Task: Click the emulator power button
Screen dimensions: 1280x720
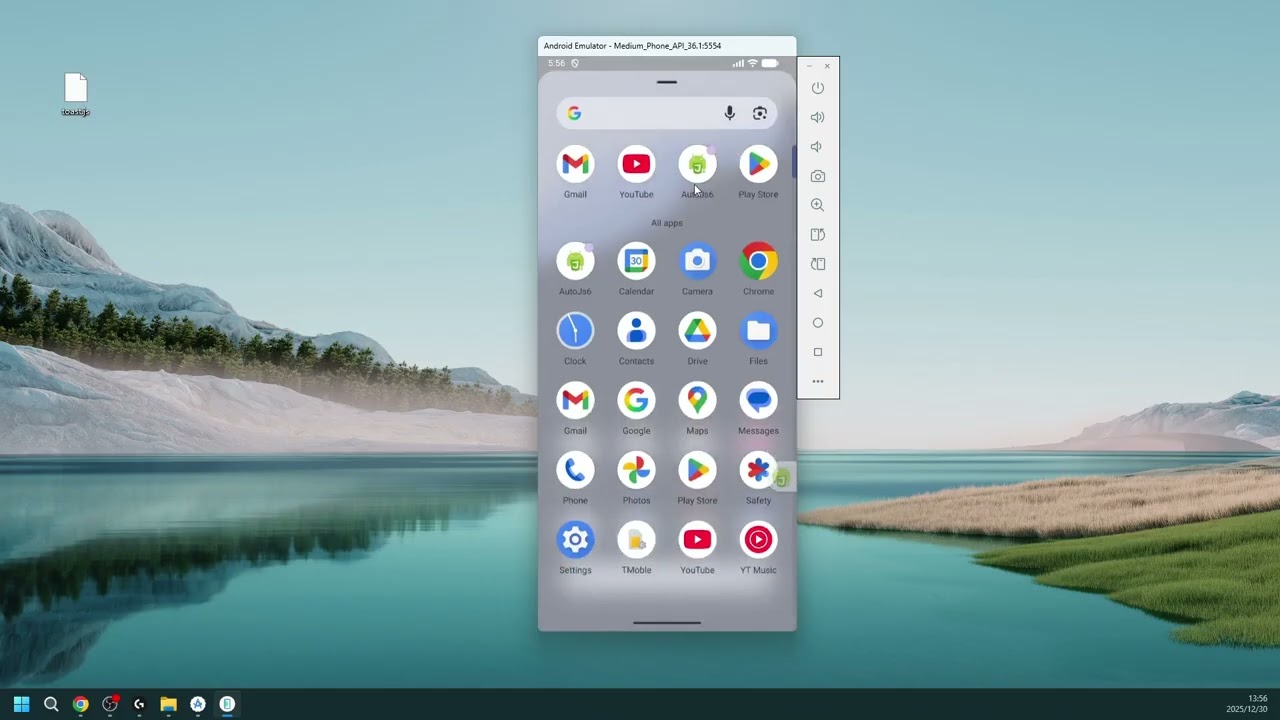Action: [x=817, y=88]
